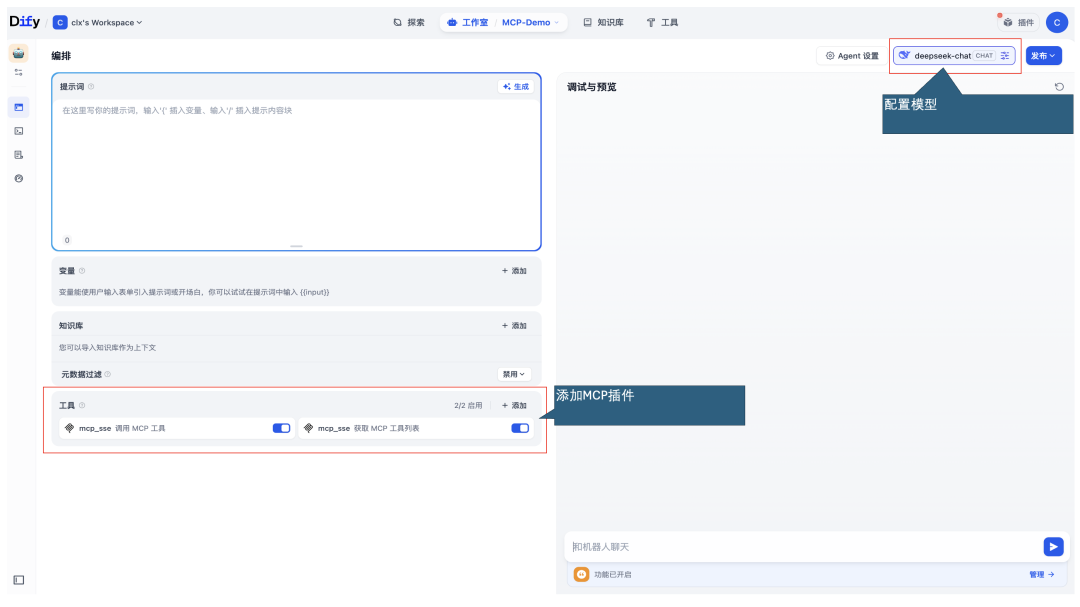Image resolution: width=1080 pixels, height=607 pixels.
Task: Open the 工具 tab in top navigation
Action: (x=663, y=23)
